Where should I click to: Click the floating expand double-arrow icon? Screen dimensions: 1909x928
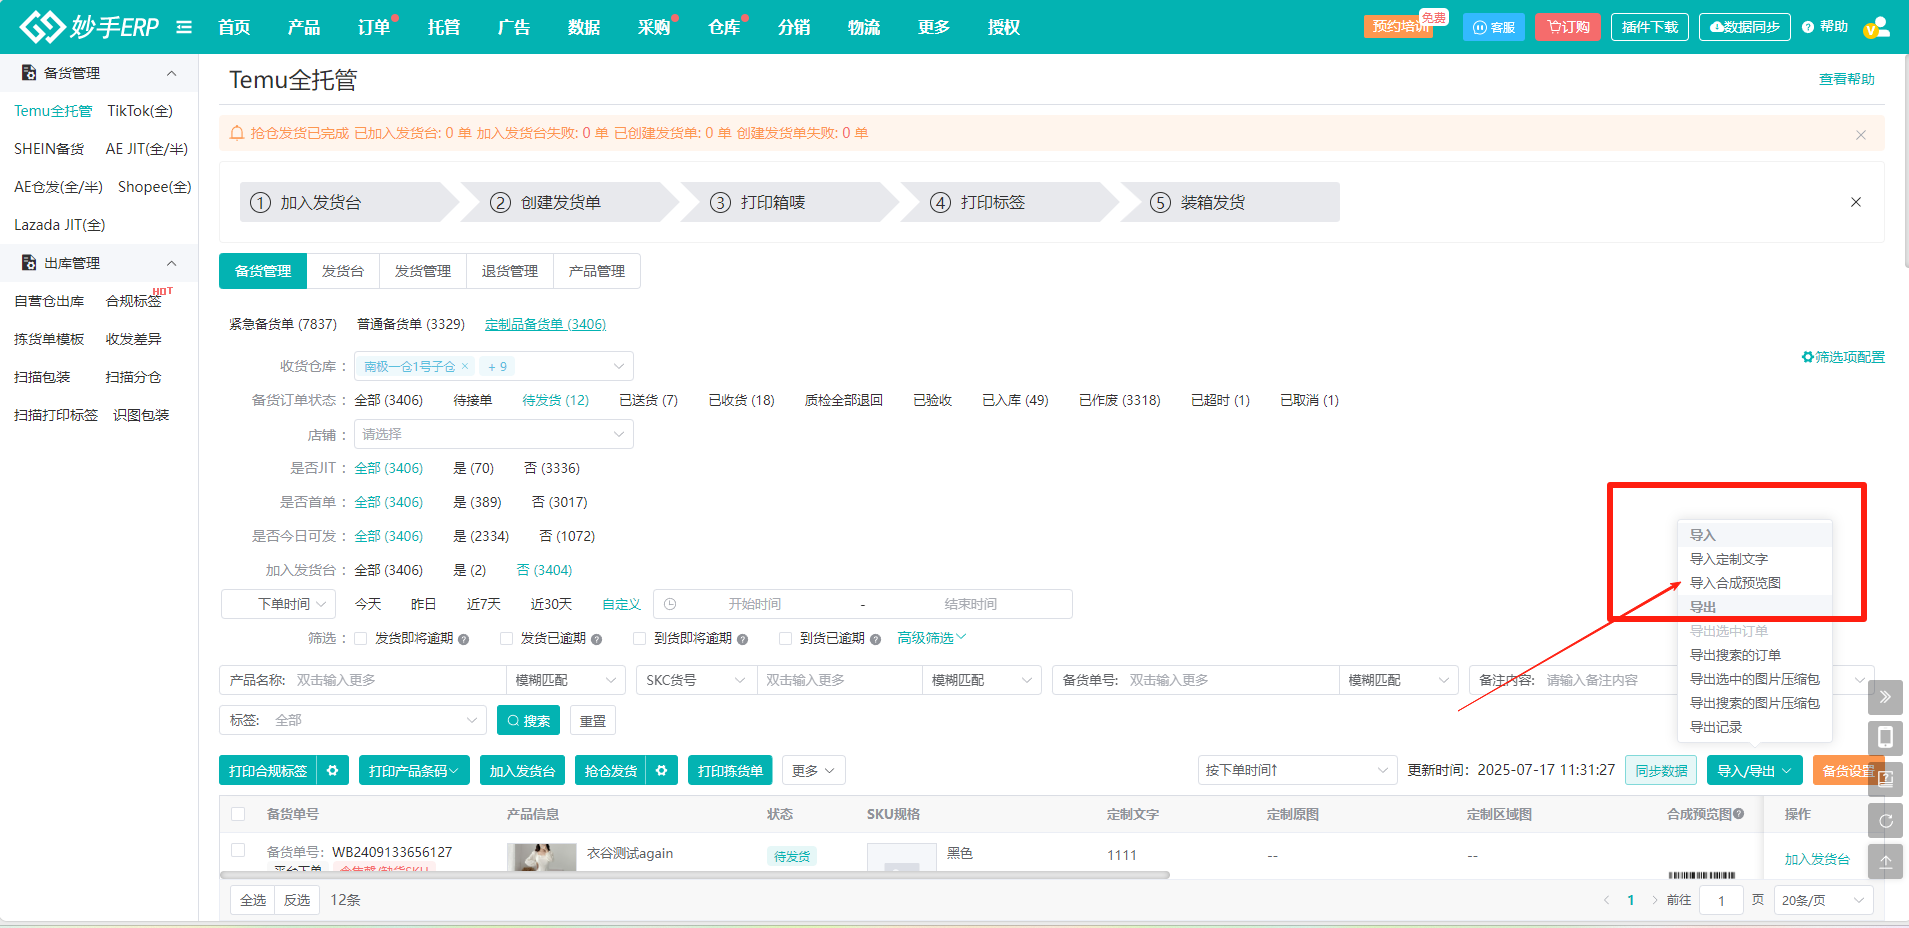click(x=1885, y=697)
